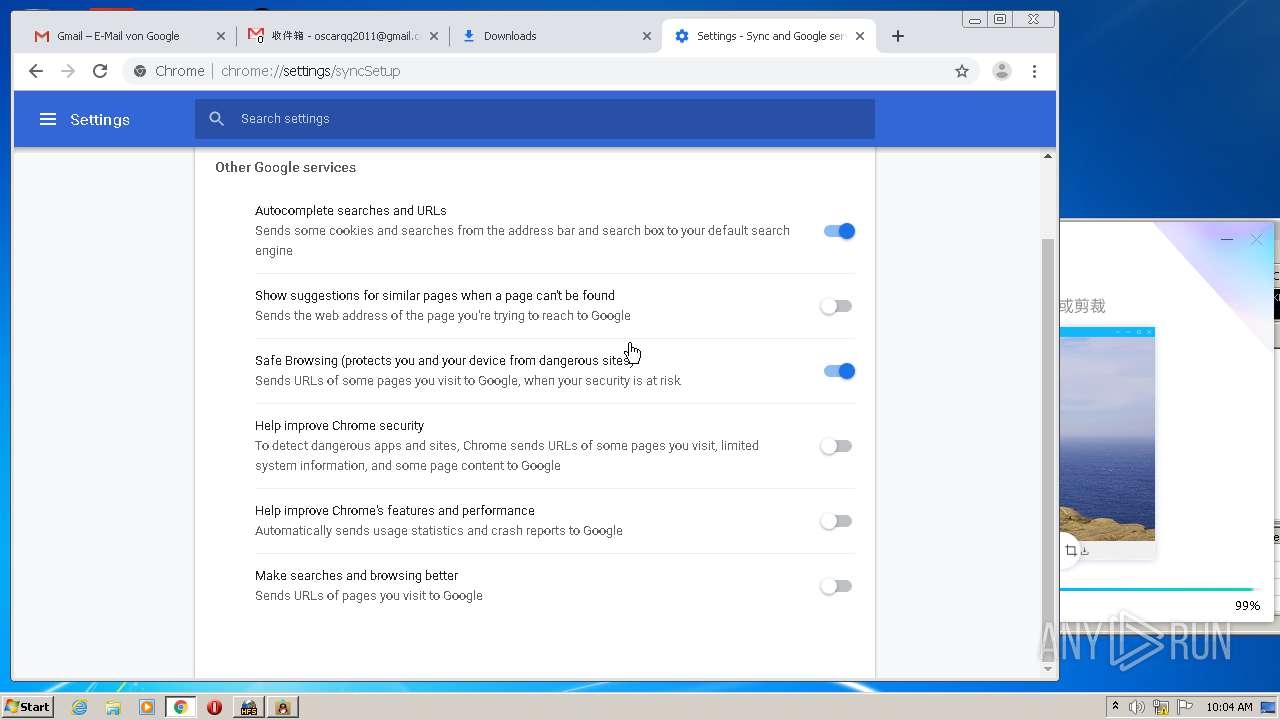Switch to the Gmail – E-Mail von Google tab

[x=130, y=36]
